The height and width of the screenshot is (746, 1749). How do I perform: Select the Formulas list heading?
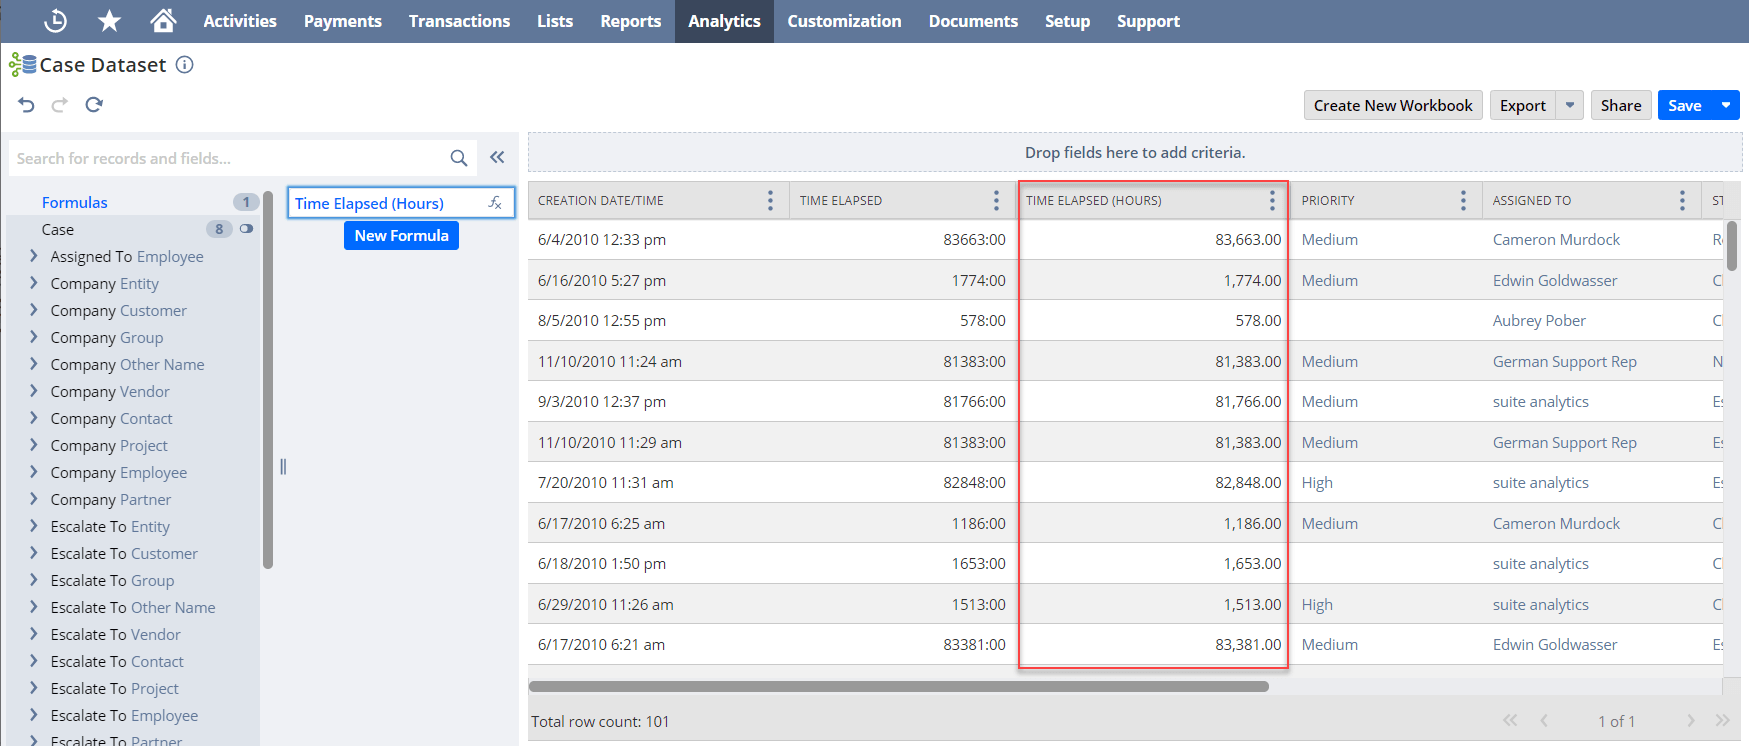(75, 202)
